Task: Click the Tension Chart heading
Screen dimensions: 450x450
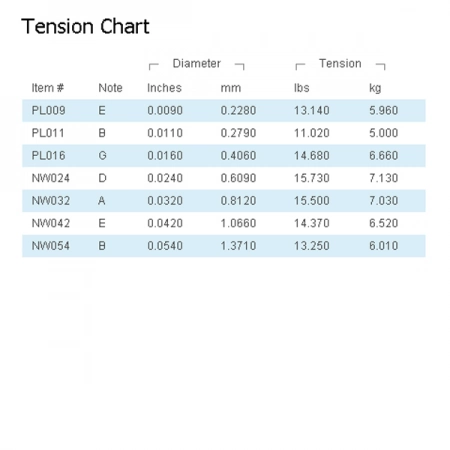Action: tap(85, 27)
